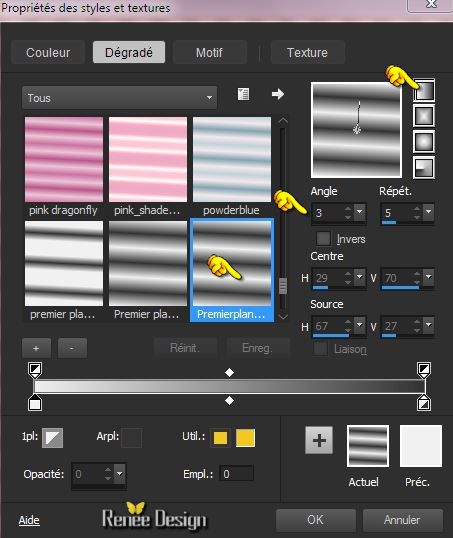Click the gradient list view options icon

243,94
